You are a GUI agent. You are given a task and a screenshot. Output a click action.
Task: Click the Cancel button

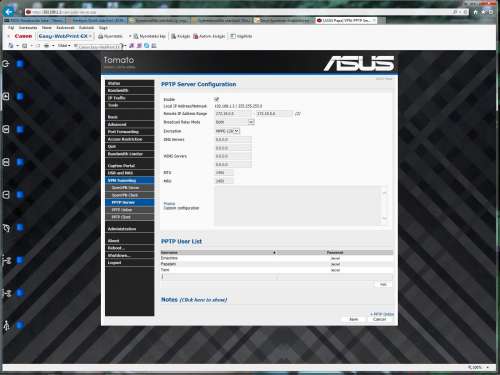pyautogui.click(x=379, y=319)
